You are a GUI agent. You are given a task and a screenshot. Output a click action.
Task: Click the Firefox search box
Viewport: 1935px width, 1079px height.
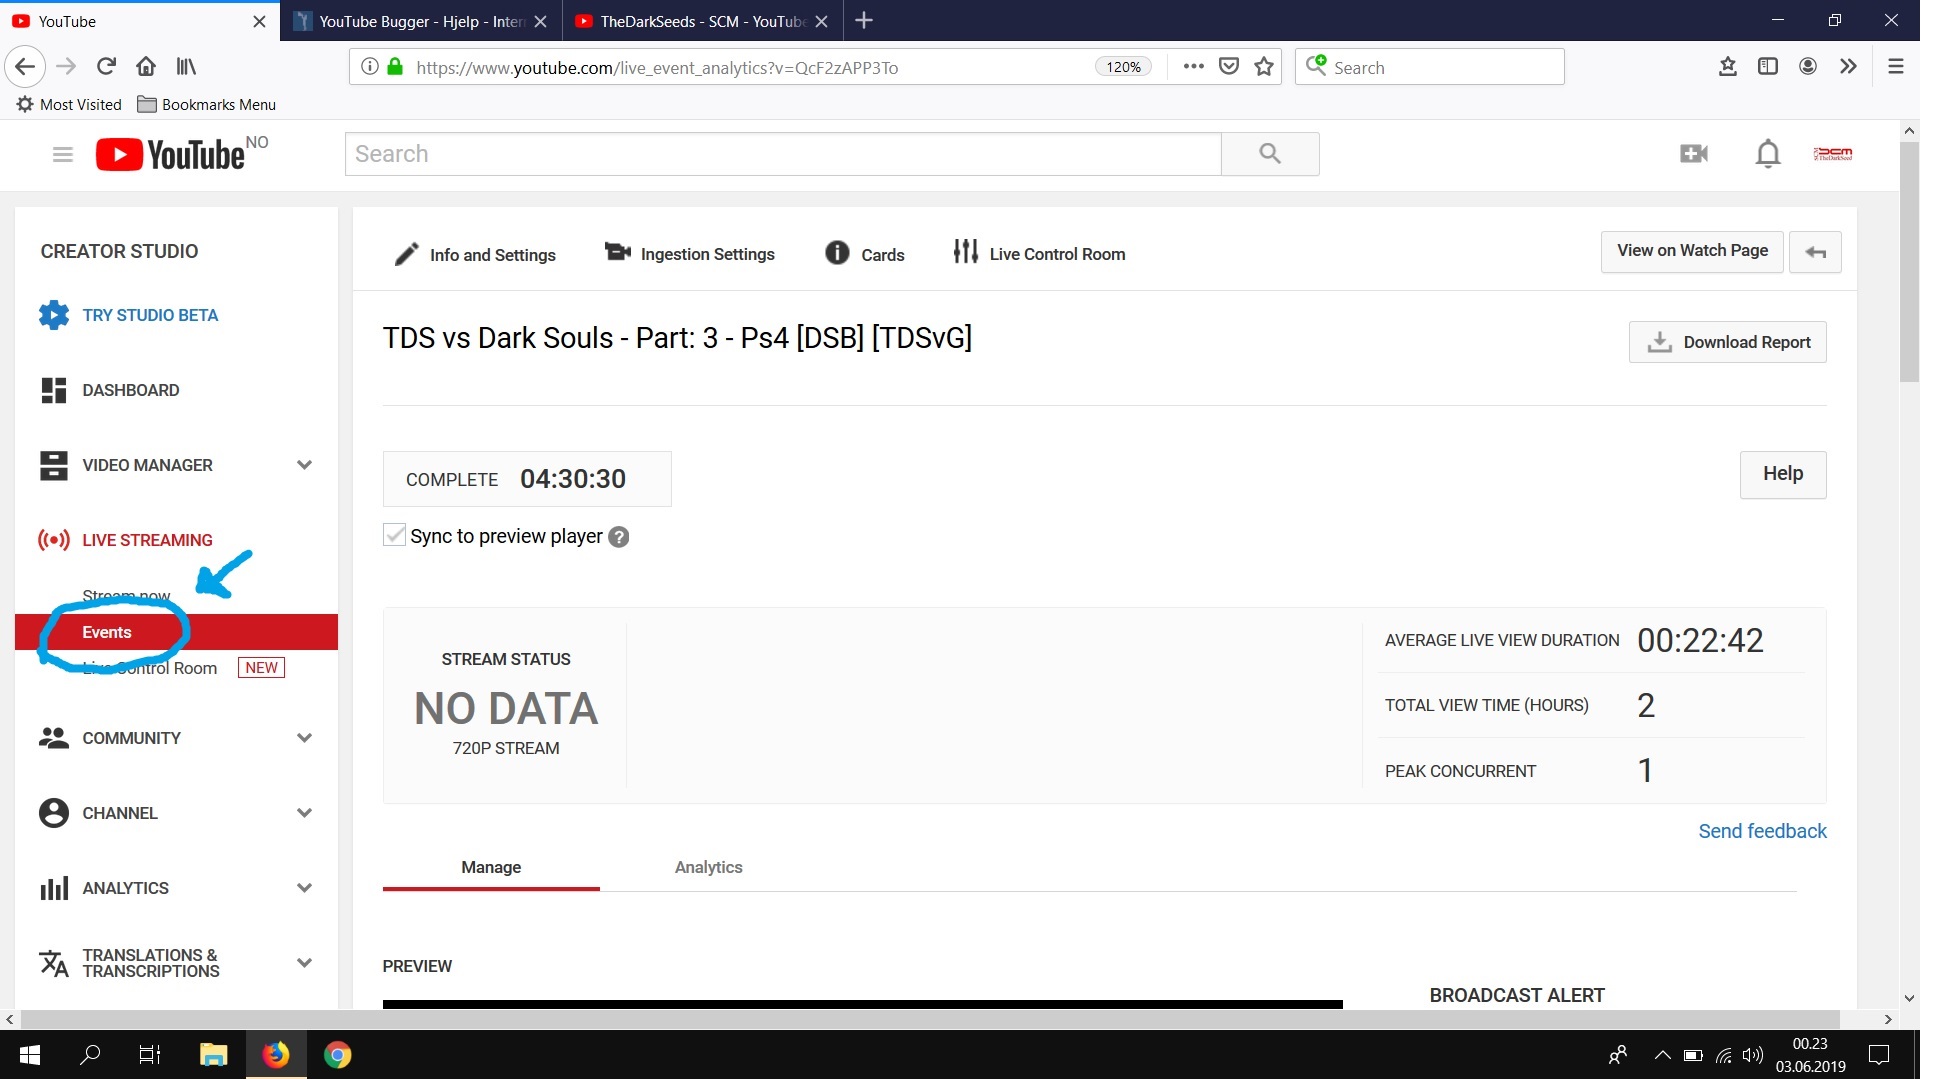pos(1430,67)
